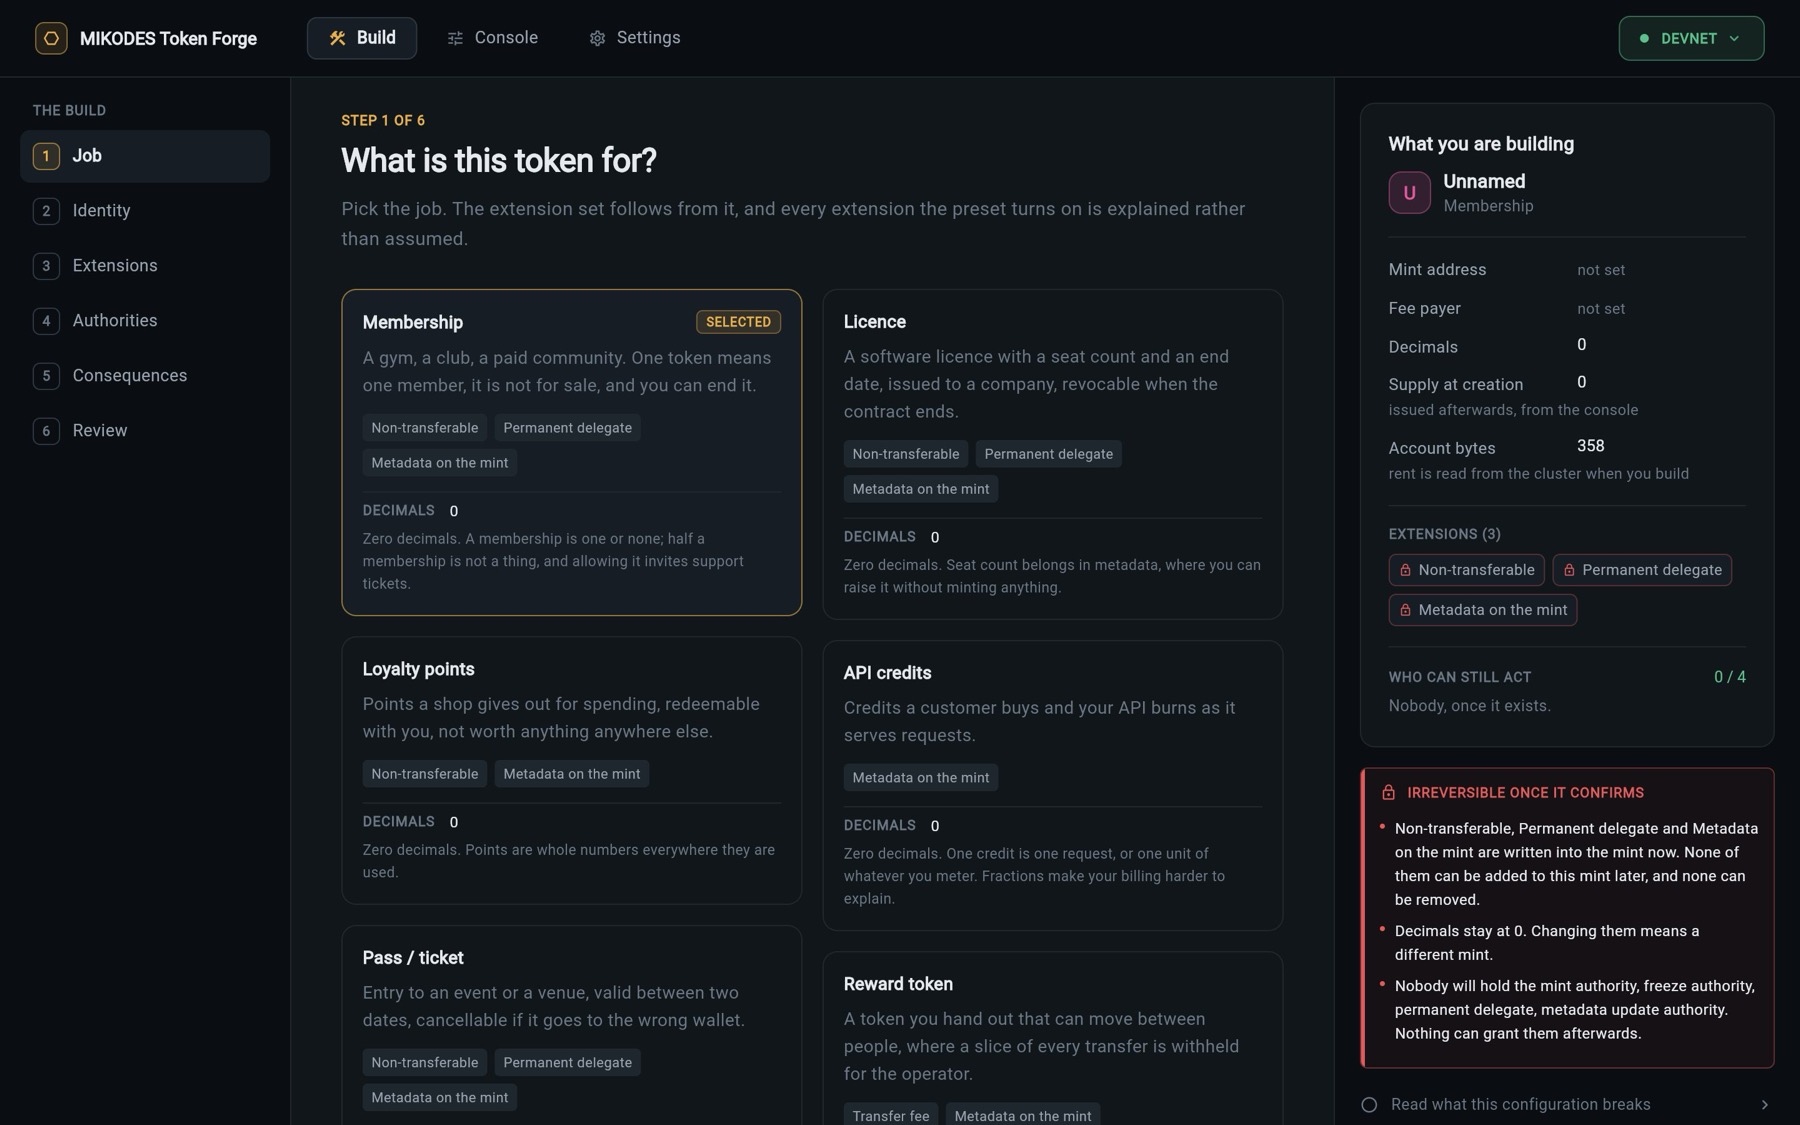Click the step 6 number badge for Review
Image resolution: width=1800 pixels, height=1125 pixels.
coord(46,431)
